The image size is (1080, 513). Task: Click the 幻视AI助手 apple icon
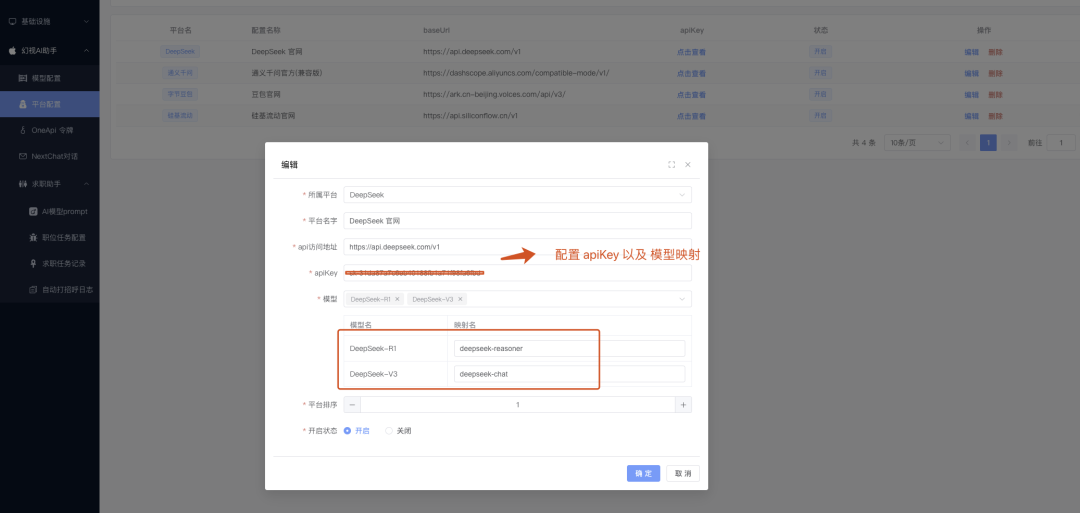[12, 50]
